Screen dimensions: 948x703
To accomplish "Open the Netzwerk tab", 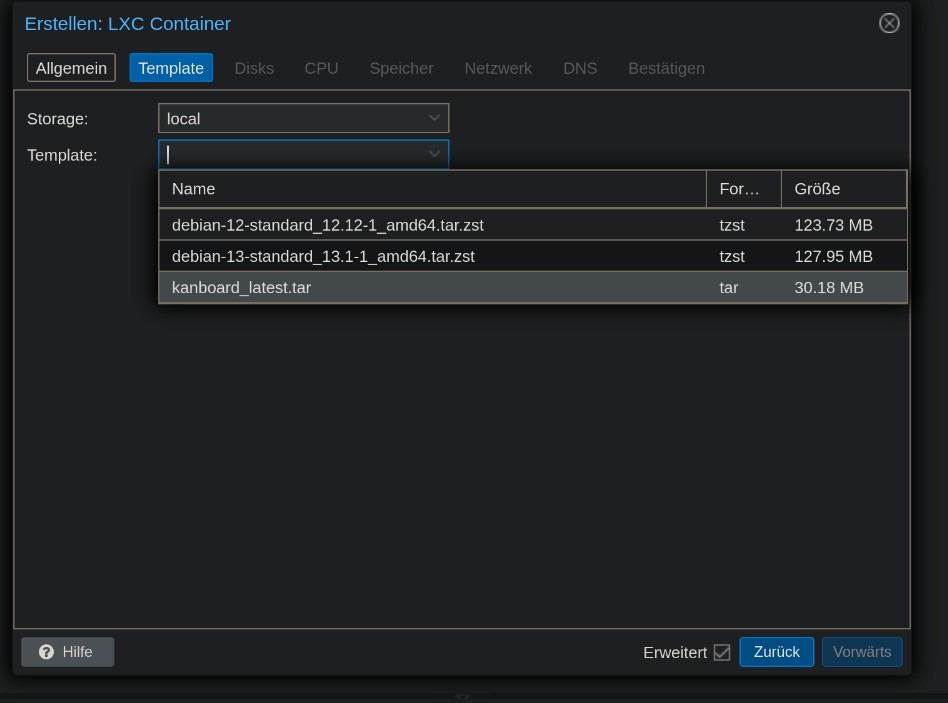I will pyautogui.click(x=498, y=68).
